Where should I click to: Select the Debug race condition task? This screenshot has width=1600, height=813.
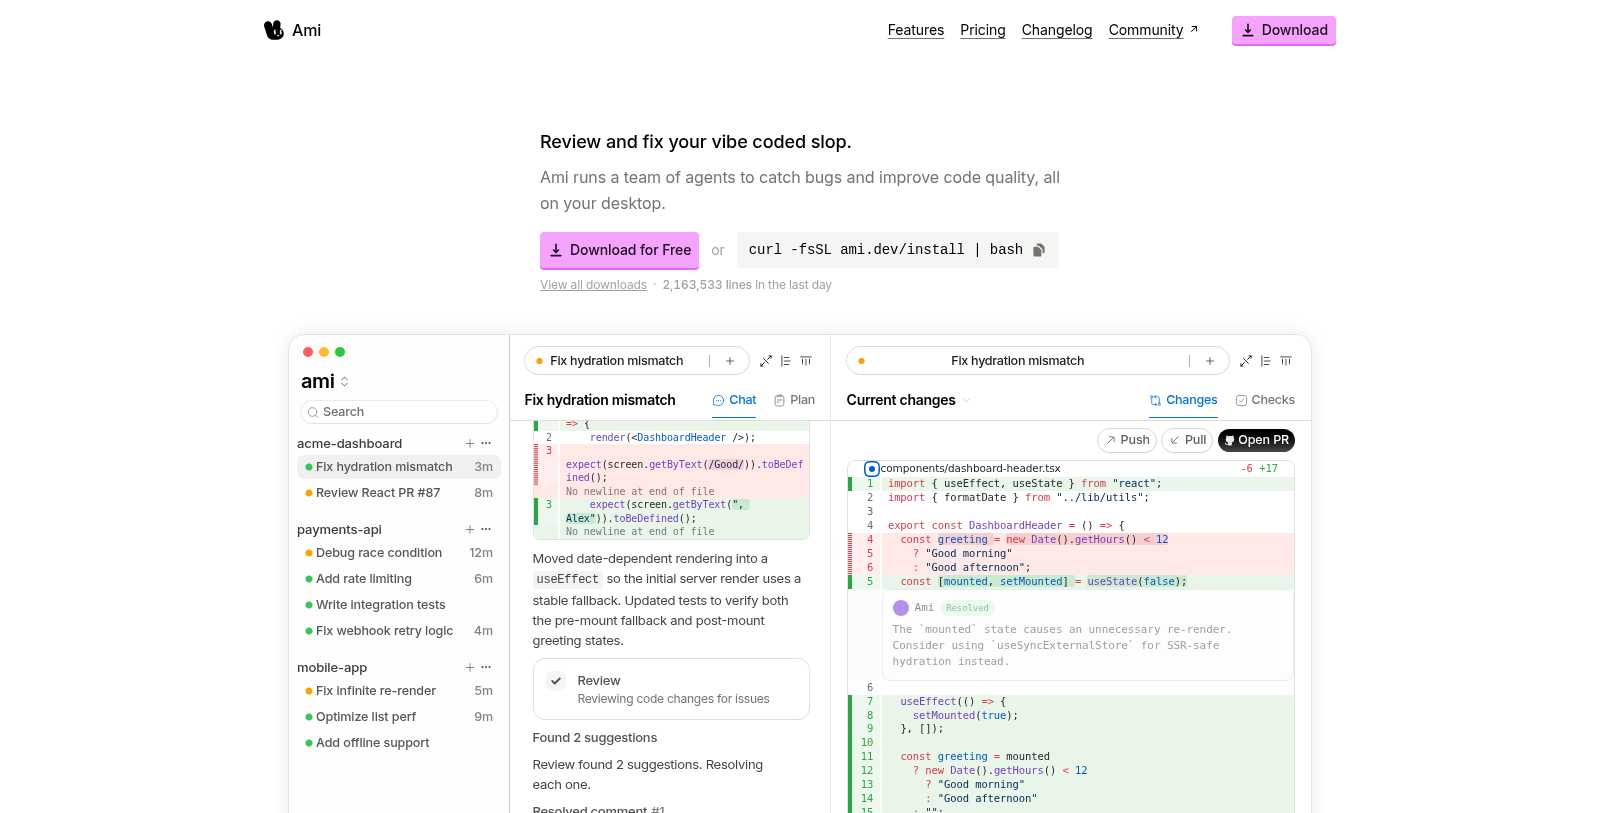(378, 553)
